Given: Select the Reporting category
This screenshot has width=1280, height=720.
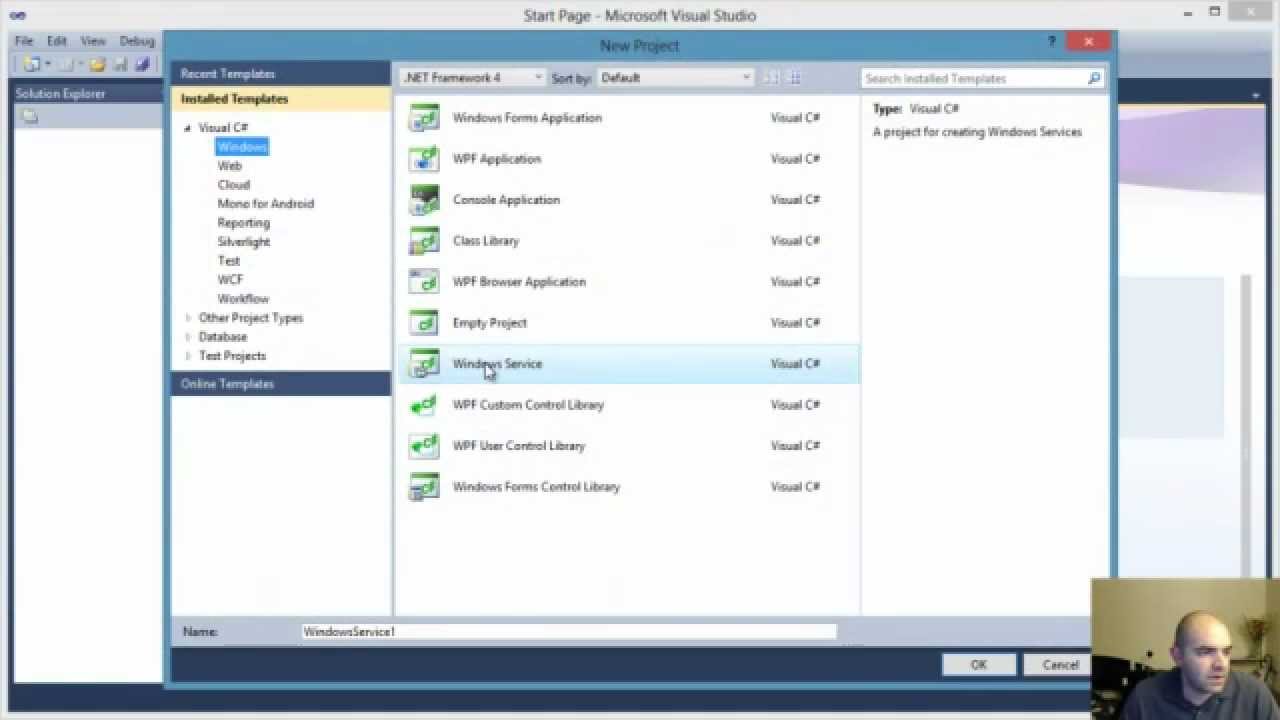Looking at the screenshot, I should 244,223.
